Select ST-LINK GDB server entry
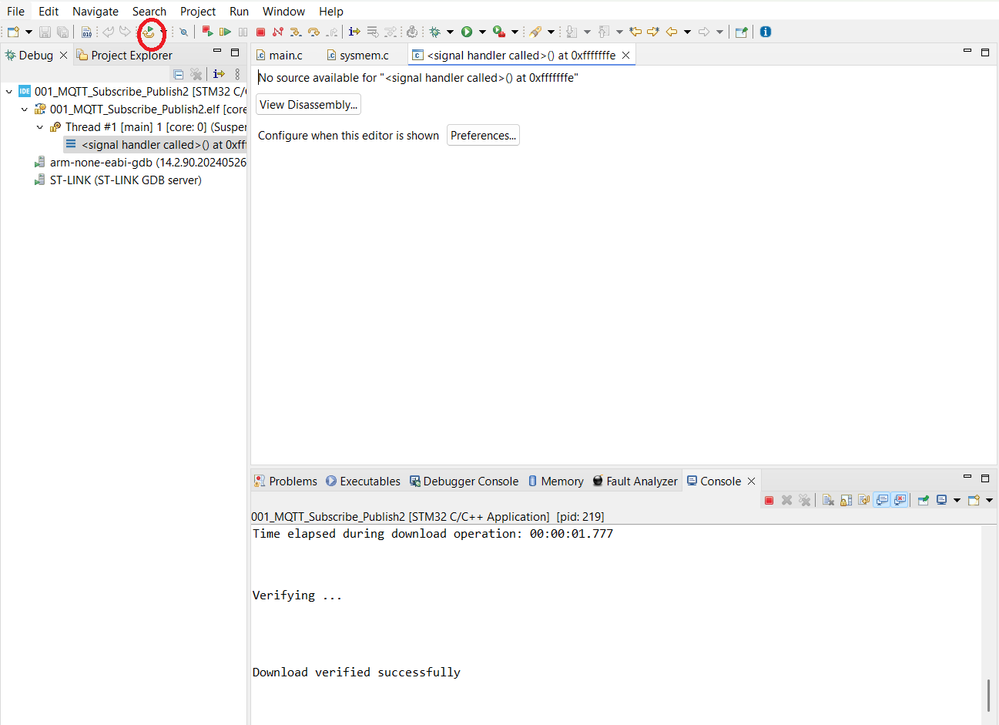999x725 pixels. pyautogui.click(x=118, y=180)
